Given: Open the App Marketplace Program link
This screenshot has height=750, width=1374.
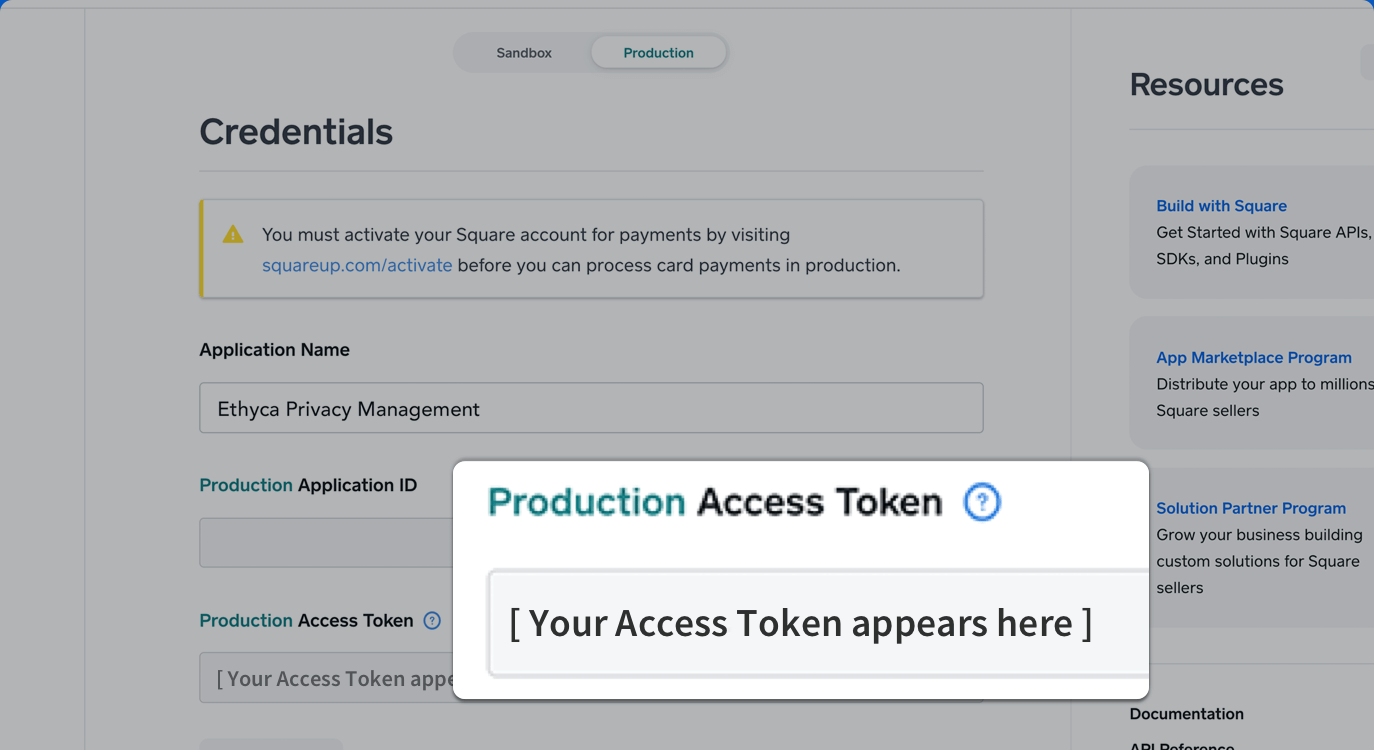Looking at the screenshot, I should click(x=1253, y=358).
